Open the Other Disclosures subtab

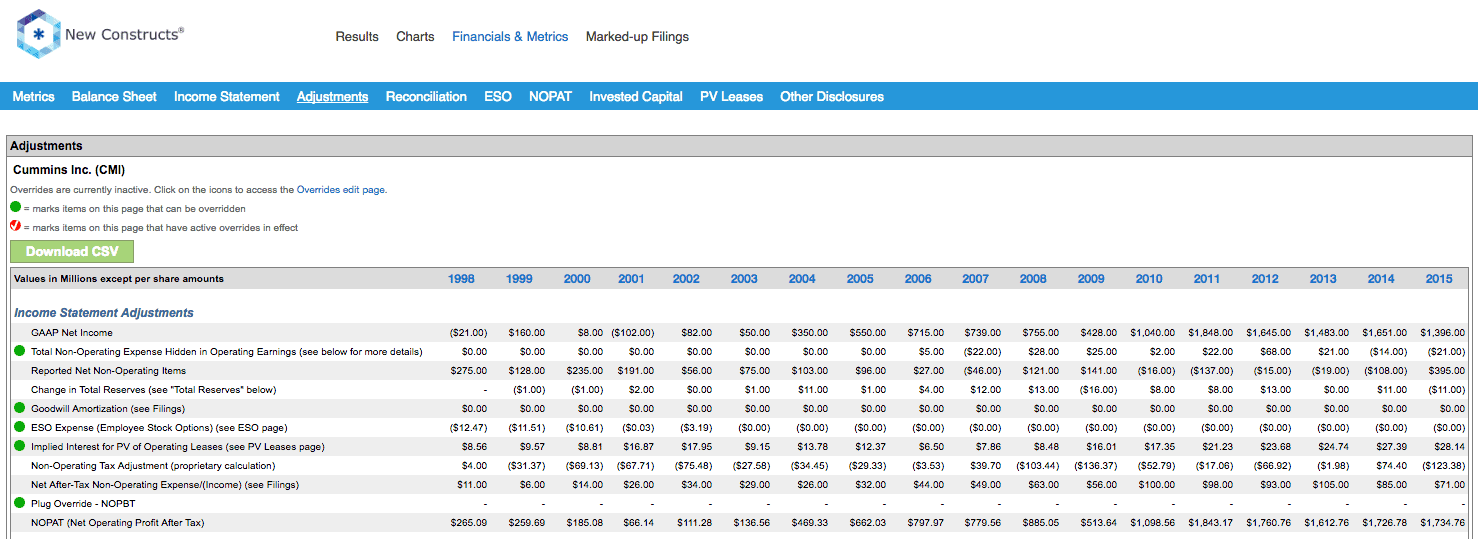[x=832, y=97]
